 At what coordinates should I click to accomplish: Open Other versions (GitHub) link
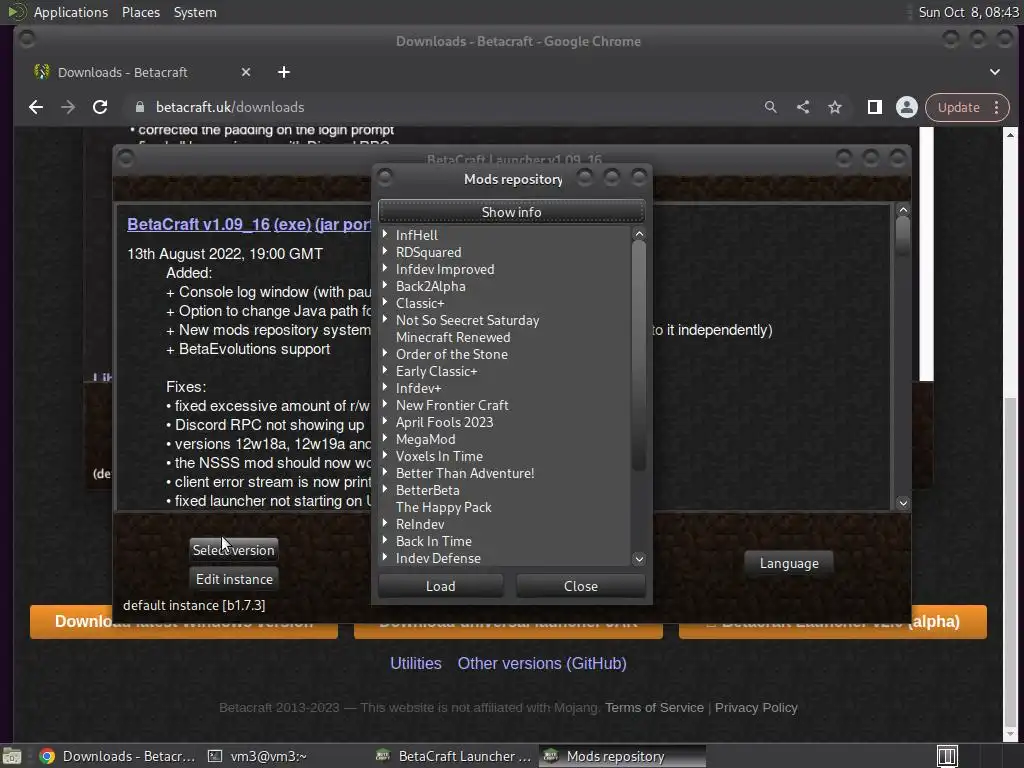pos(542,664)
